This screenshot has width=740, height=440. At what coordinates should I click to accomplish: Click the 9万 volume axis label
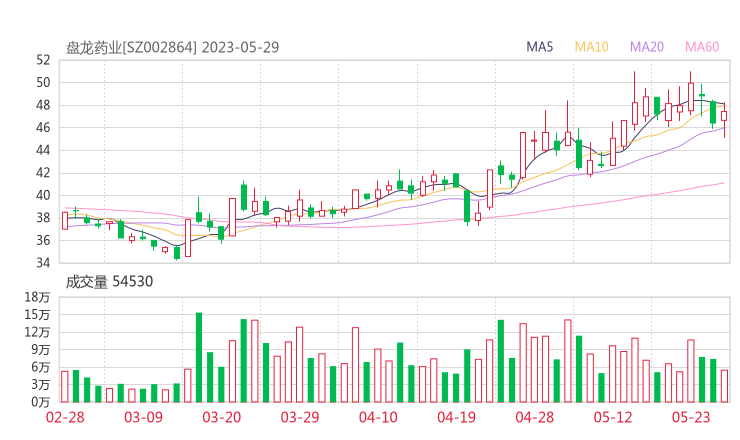(41, 350)
